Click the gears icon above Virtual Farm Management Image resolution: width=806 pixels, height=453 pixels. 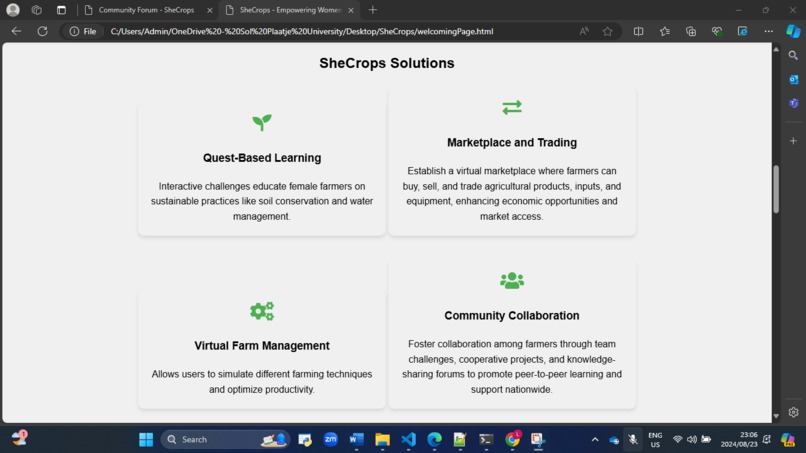point(262,311)
